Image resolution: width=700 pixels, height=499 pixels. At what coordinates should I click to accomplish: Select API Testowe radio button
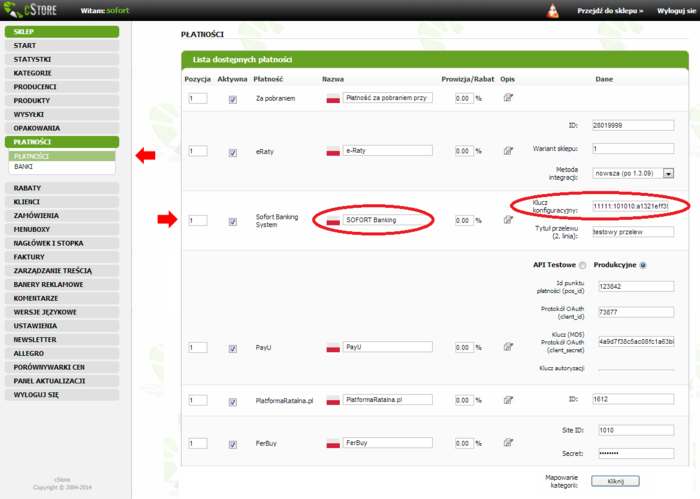pos(582,265)
